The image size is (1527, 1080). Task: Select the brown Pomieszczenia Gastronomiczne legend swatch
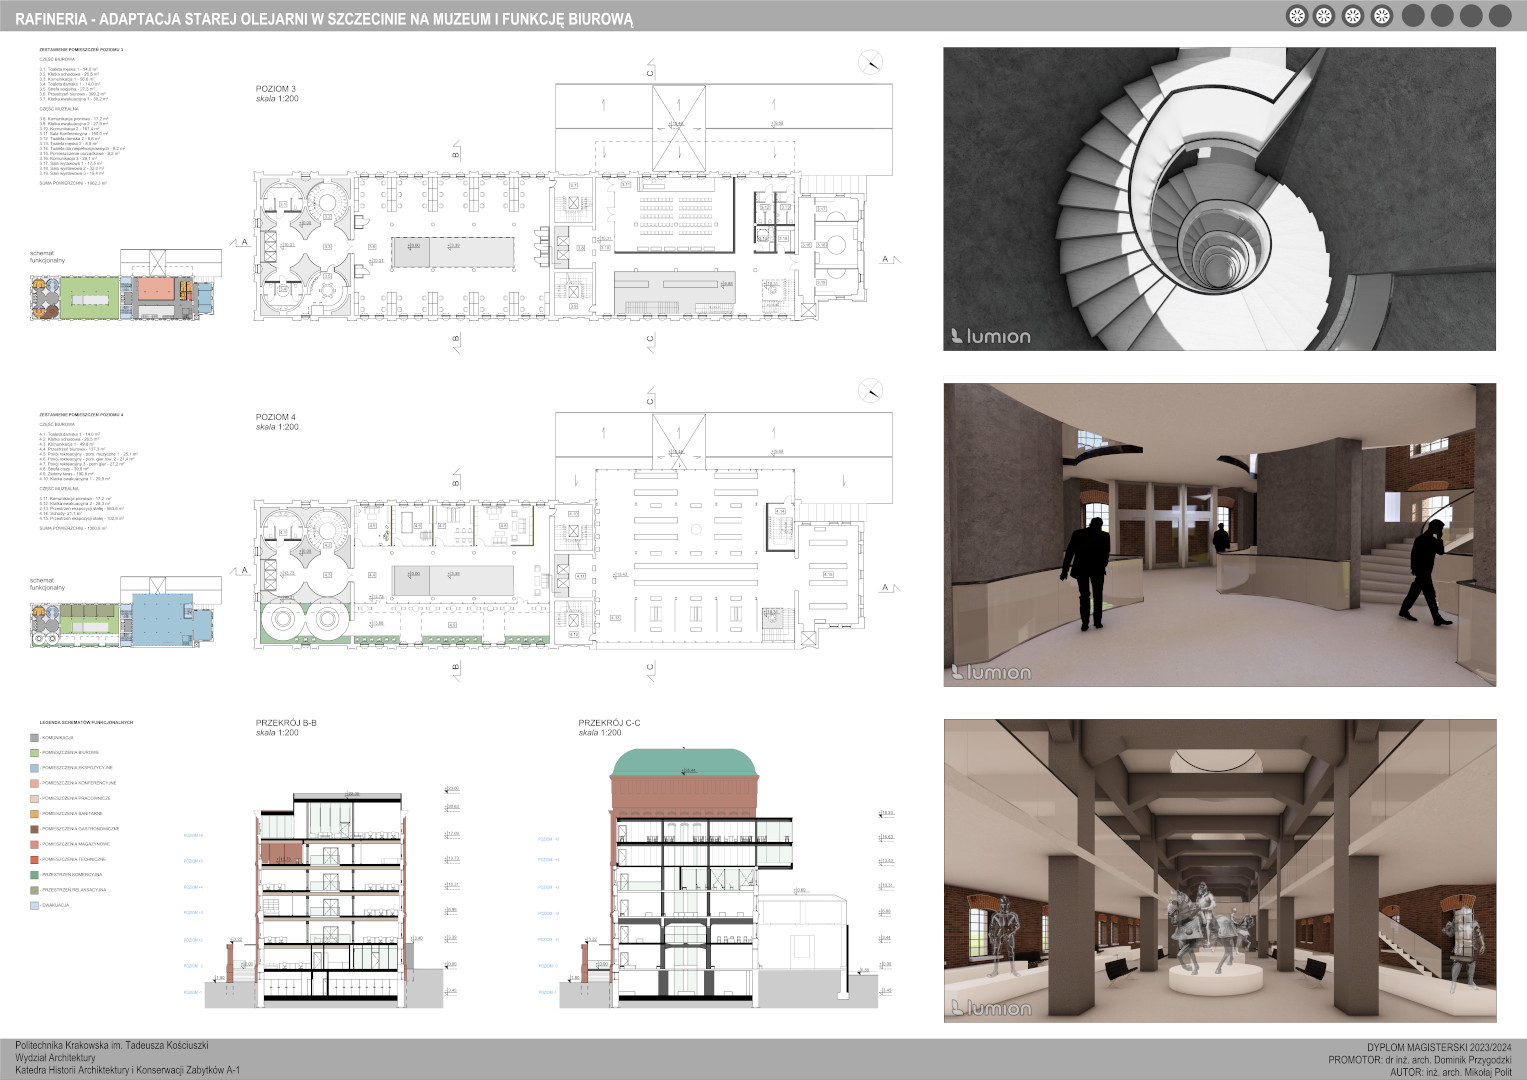(x=35, y=829)
